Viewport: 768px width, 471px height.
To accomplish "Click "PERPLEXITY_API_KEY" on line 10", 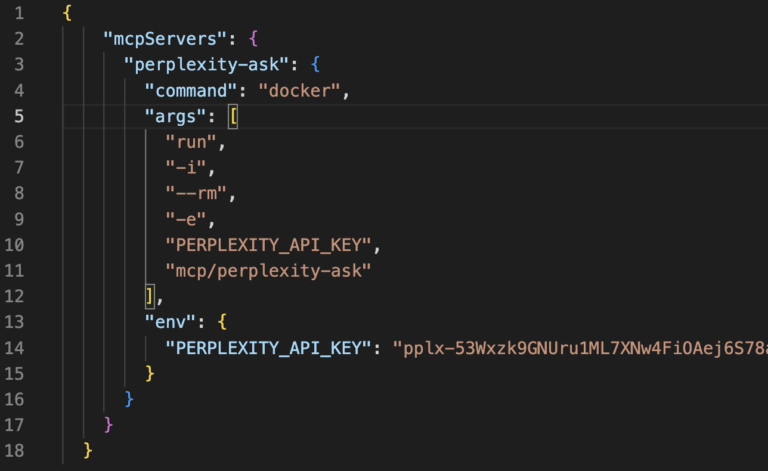I will [x=271, y=245].
